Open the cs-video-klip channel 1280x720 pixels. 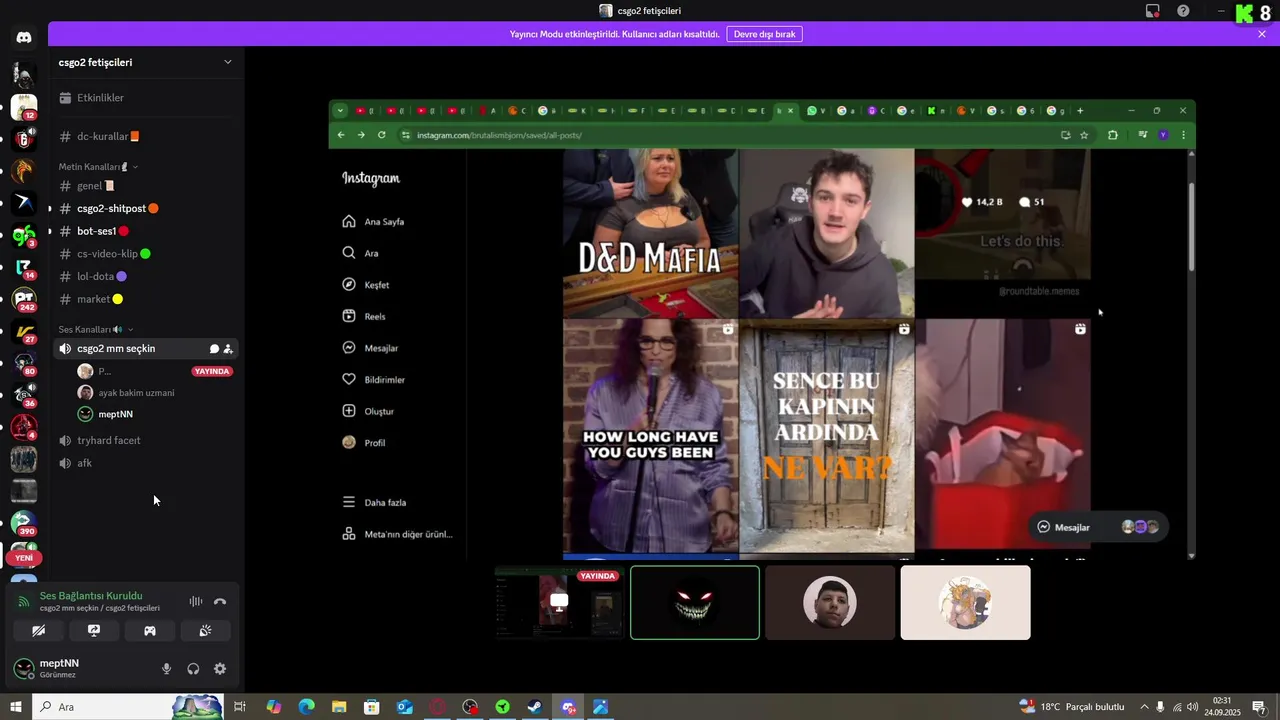tap(146, 254)
